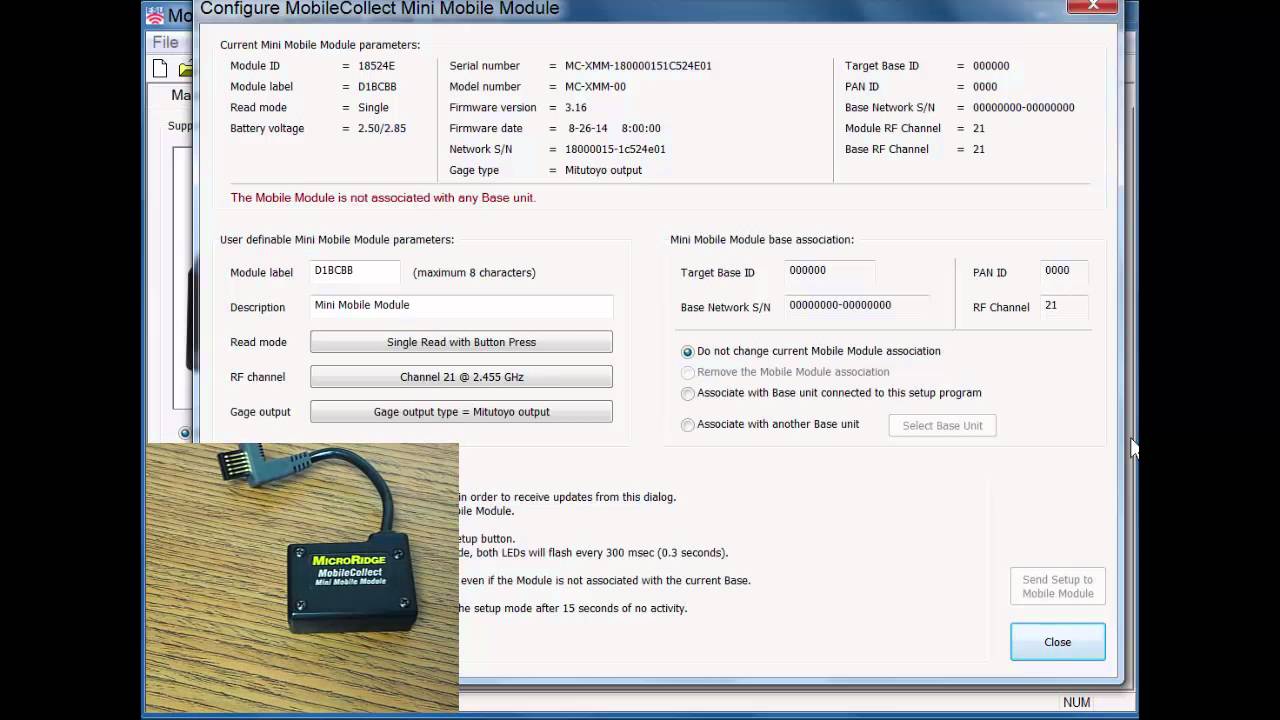Screen dimensions: 1280x720
Task: Click into the Description input field
Action: [461, 306]
